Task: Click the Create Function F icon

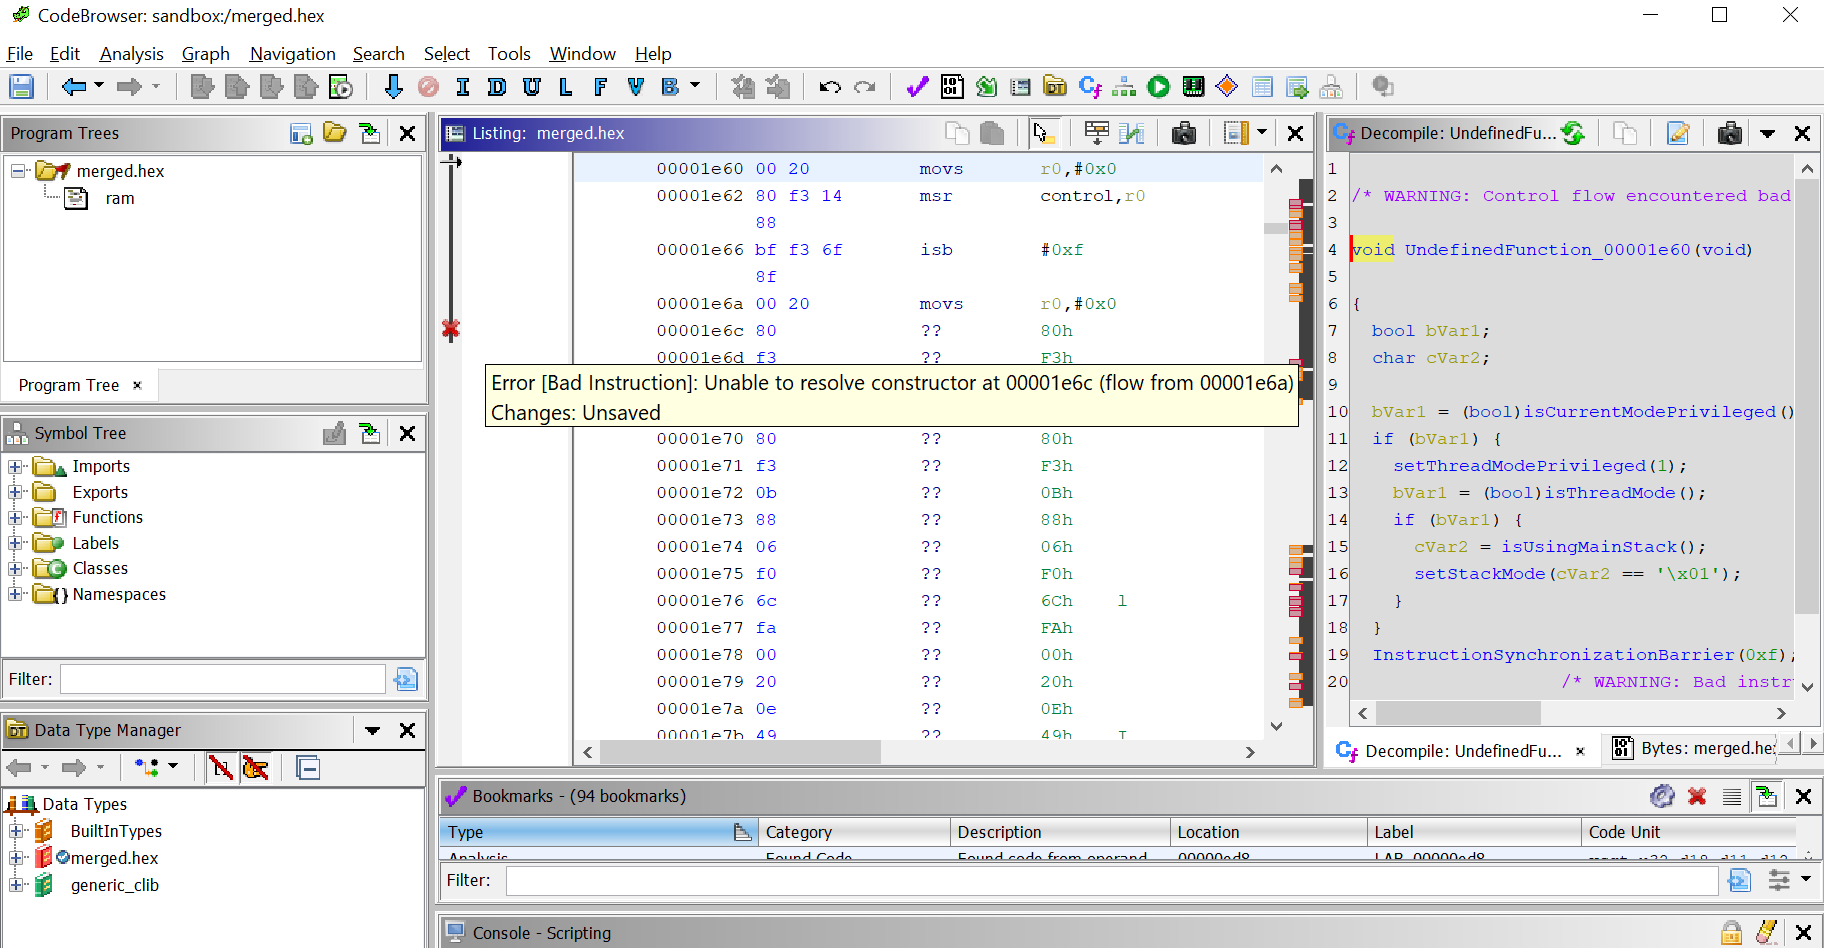Action: (x=600, y=87)
